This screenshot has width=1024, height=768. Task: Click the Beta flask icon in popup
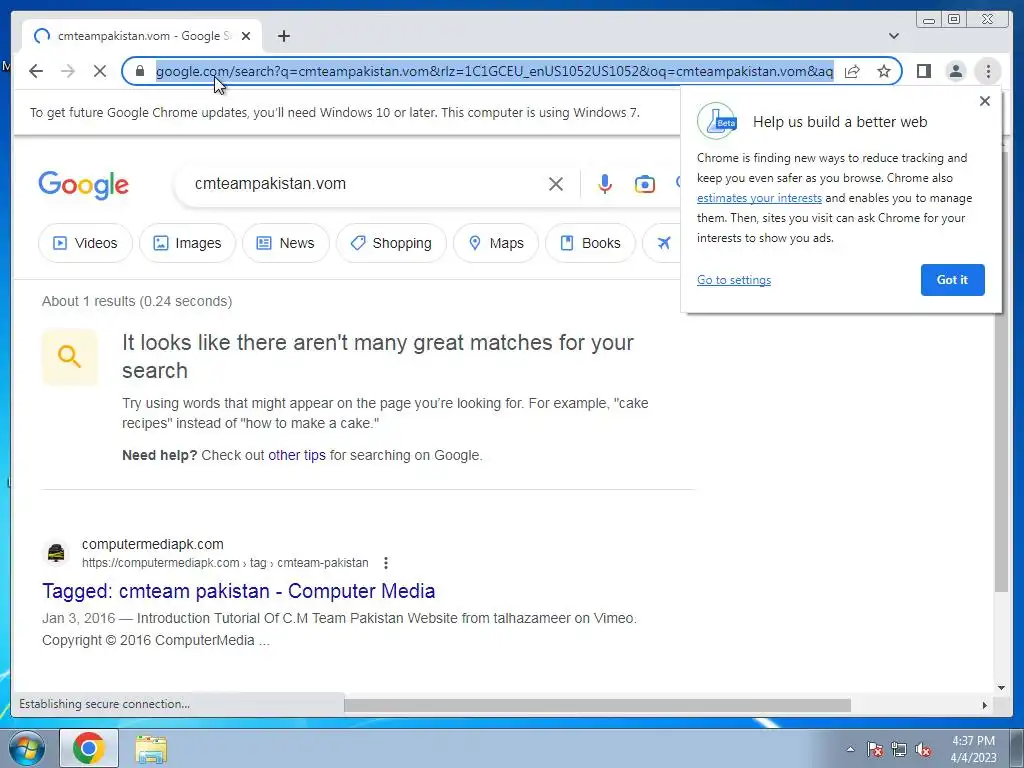[x=717, y=121]
